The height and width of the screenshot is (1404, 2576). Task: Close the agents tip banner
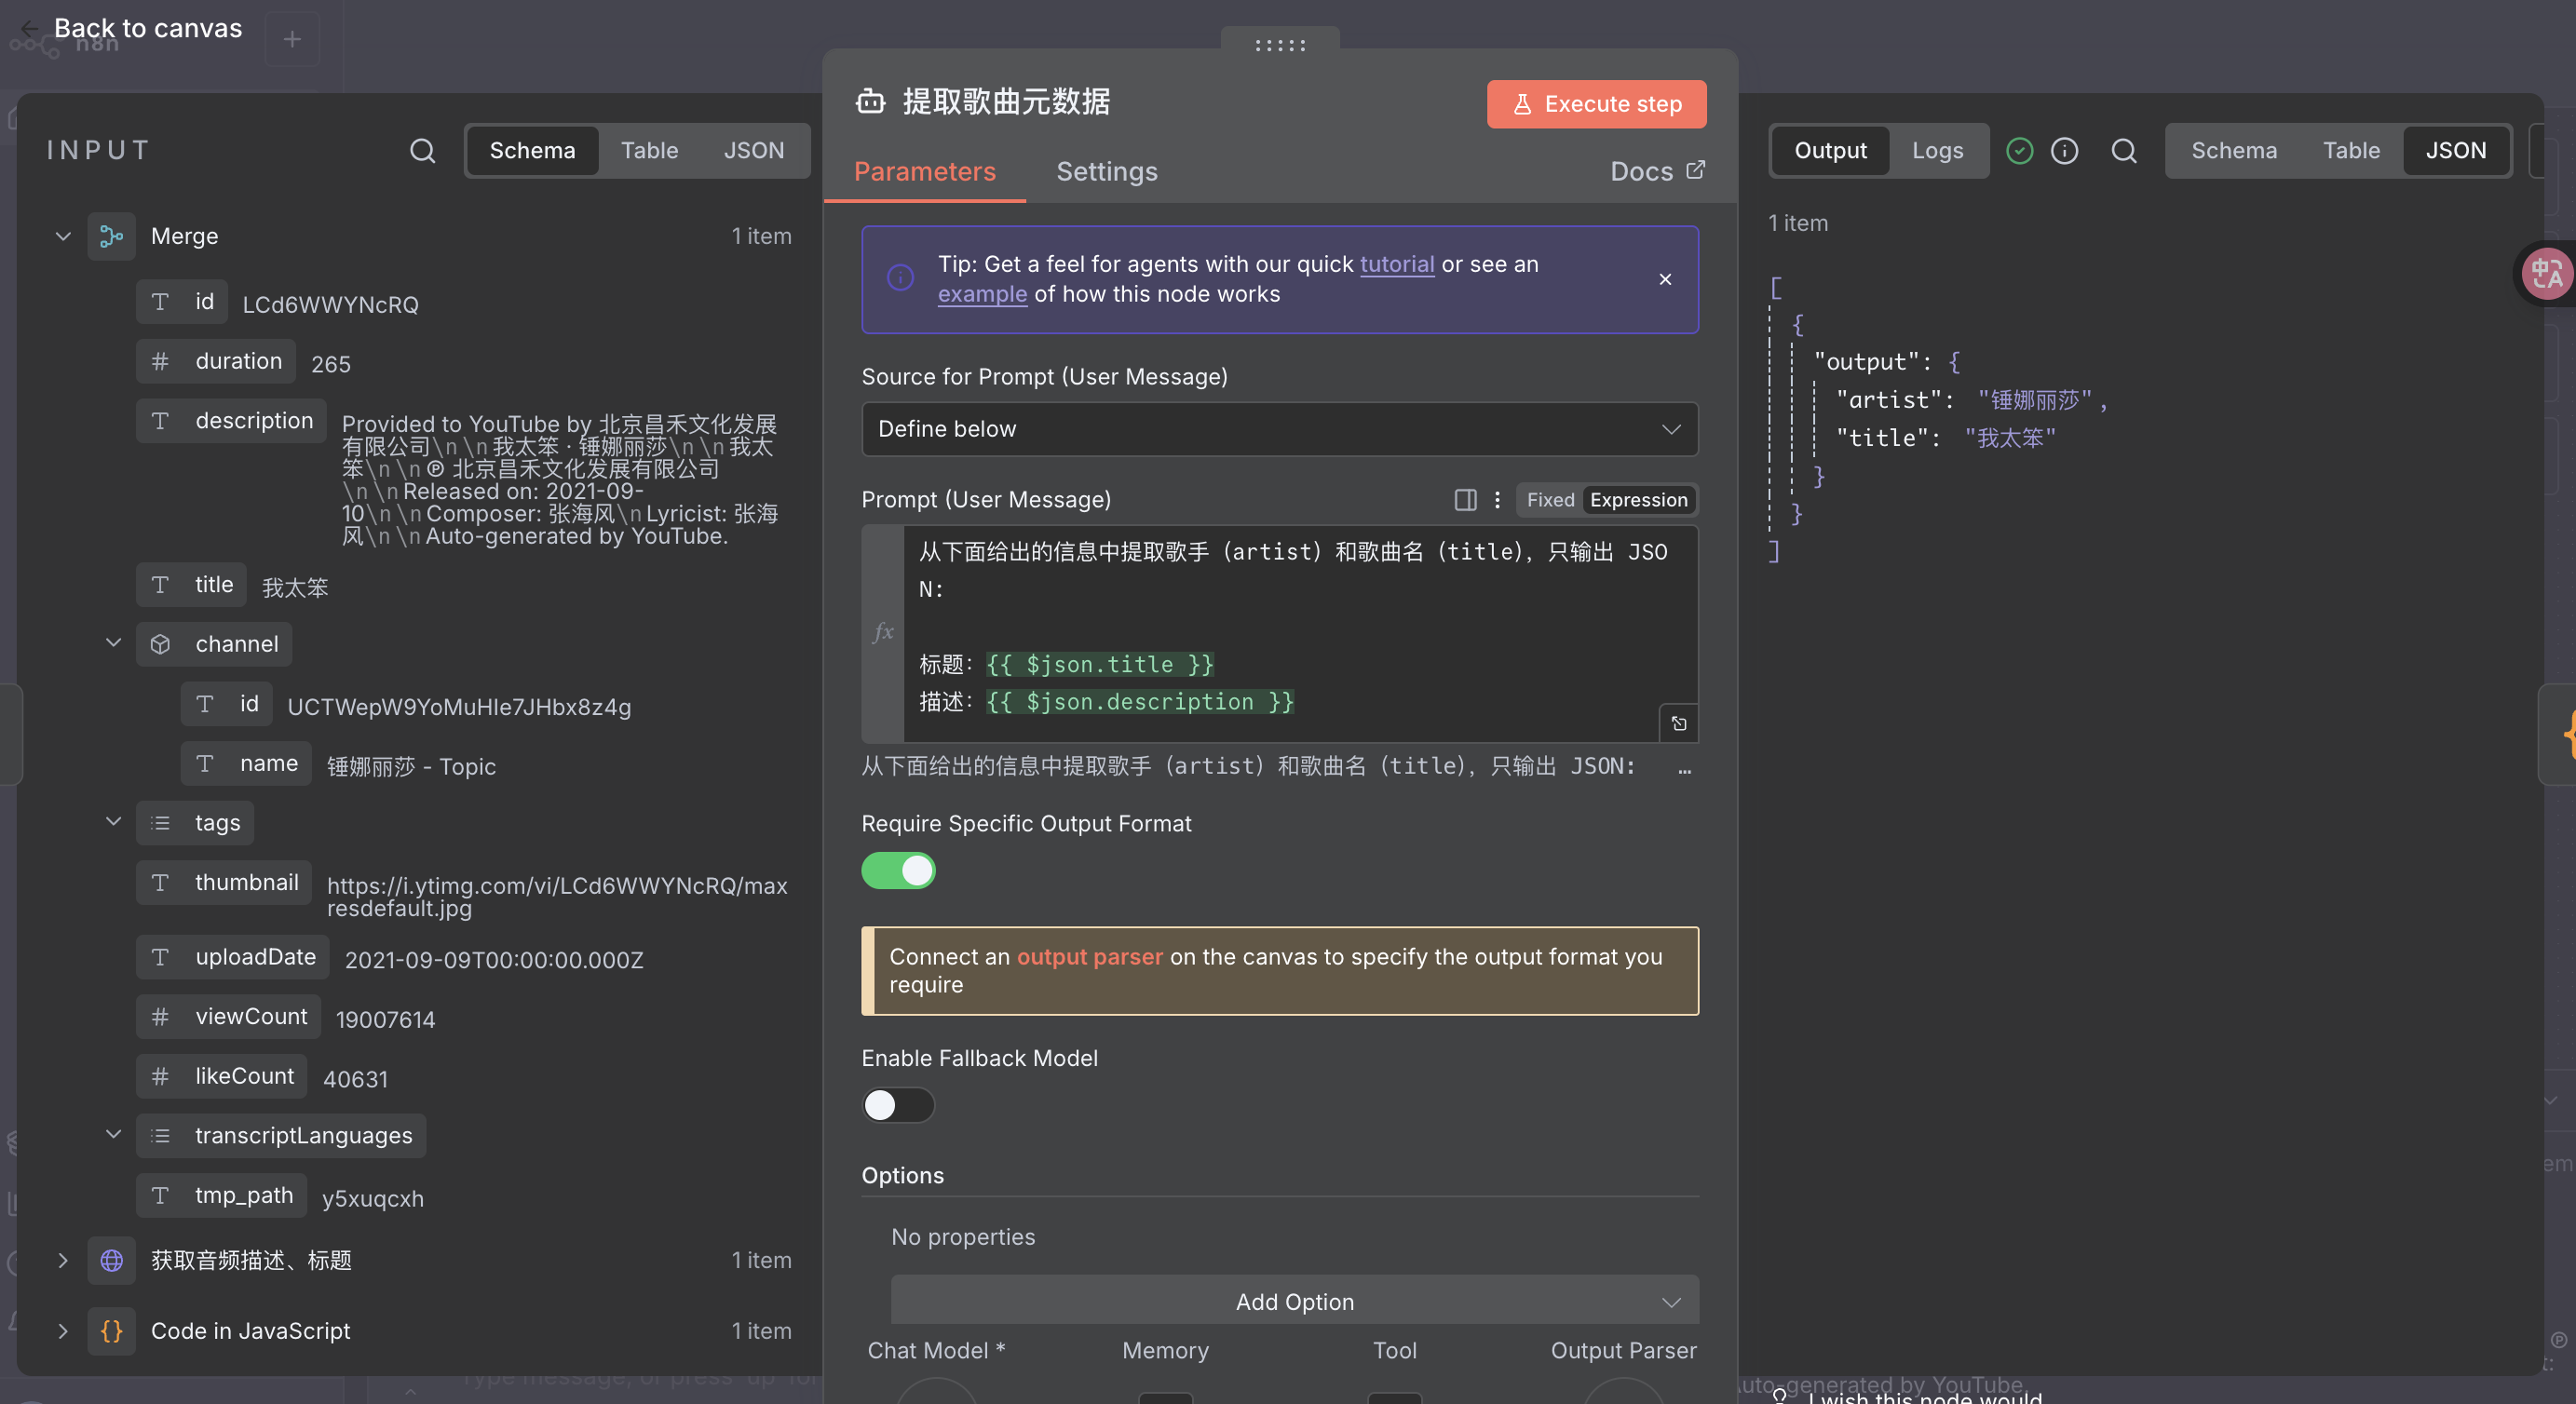1665,280
